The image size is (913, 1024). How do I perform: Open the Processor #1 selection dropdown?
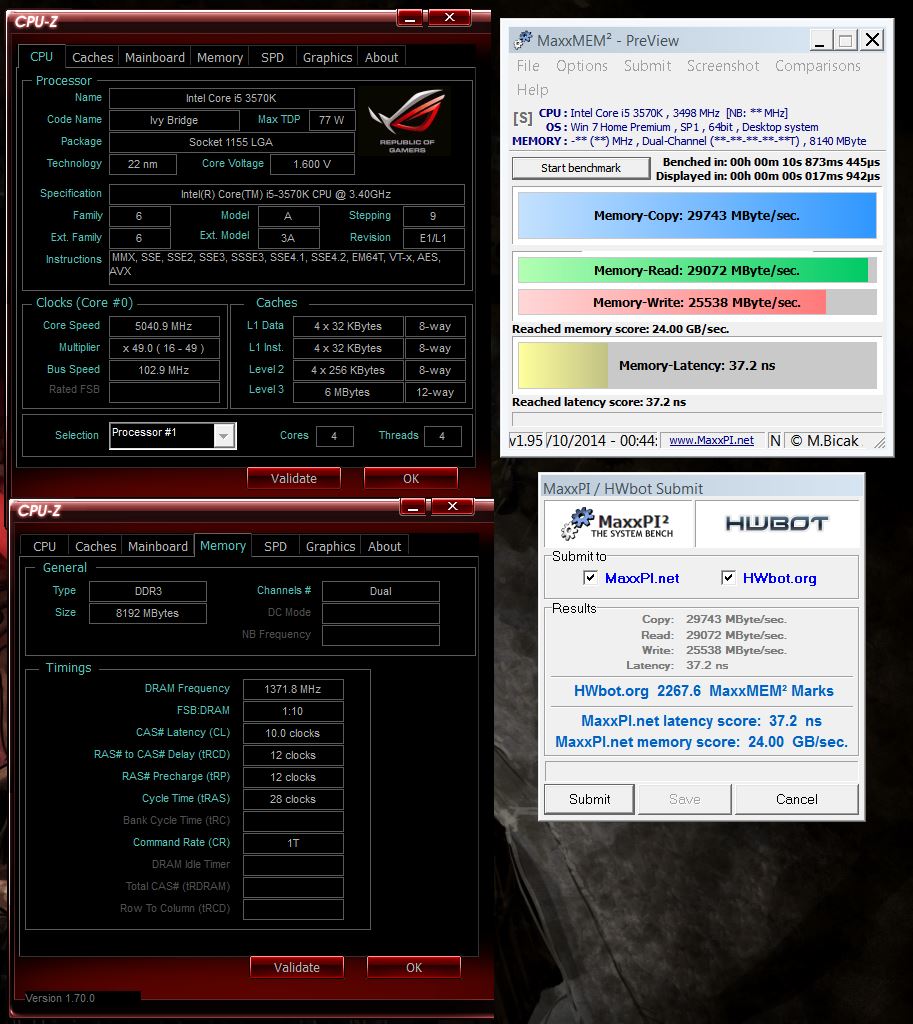224,436
